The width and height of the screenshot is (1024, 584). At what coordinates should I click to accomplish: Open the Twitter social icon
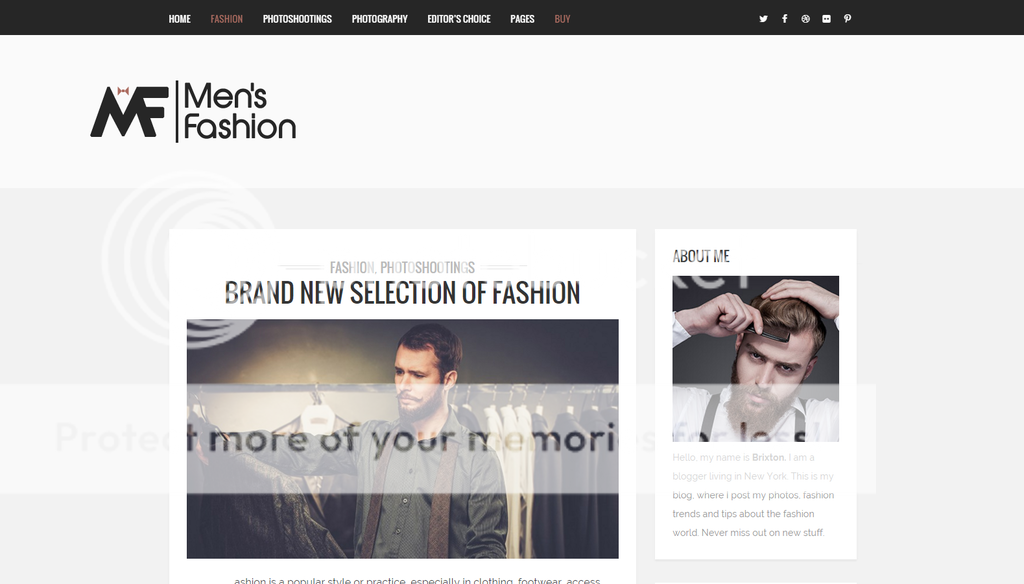pyautogui.click(x=763, y=19)
